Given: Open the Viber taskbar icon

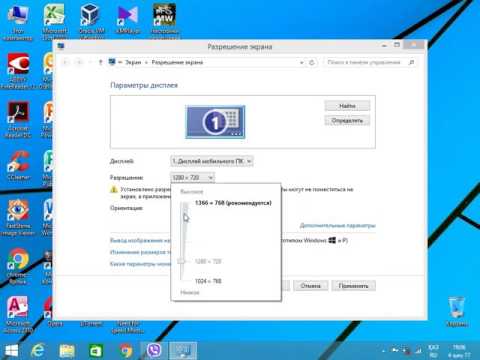Looking at the screenshot, I should 154,351.
